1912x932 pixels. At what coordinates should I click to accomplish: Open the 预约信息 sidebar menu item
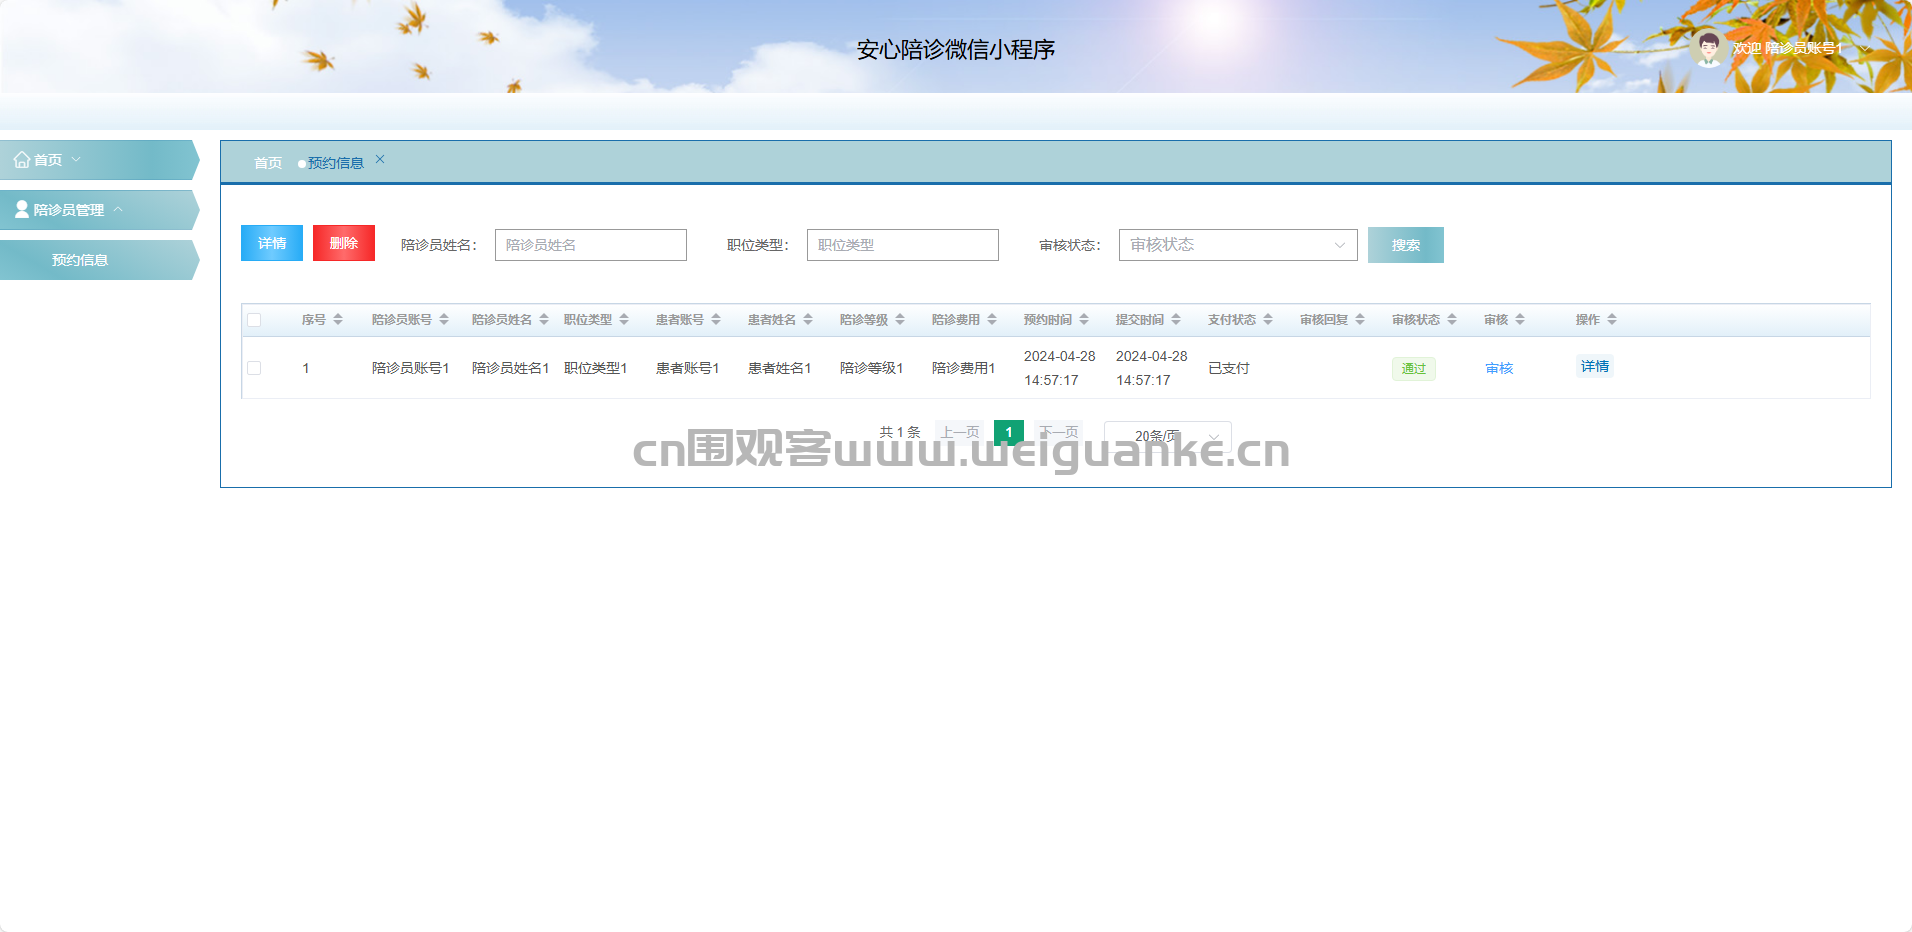pyautogui.click(x=80, y=260)
